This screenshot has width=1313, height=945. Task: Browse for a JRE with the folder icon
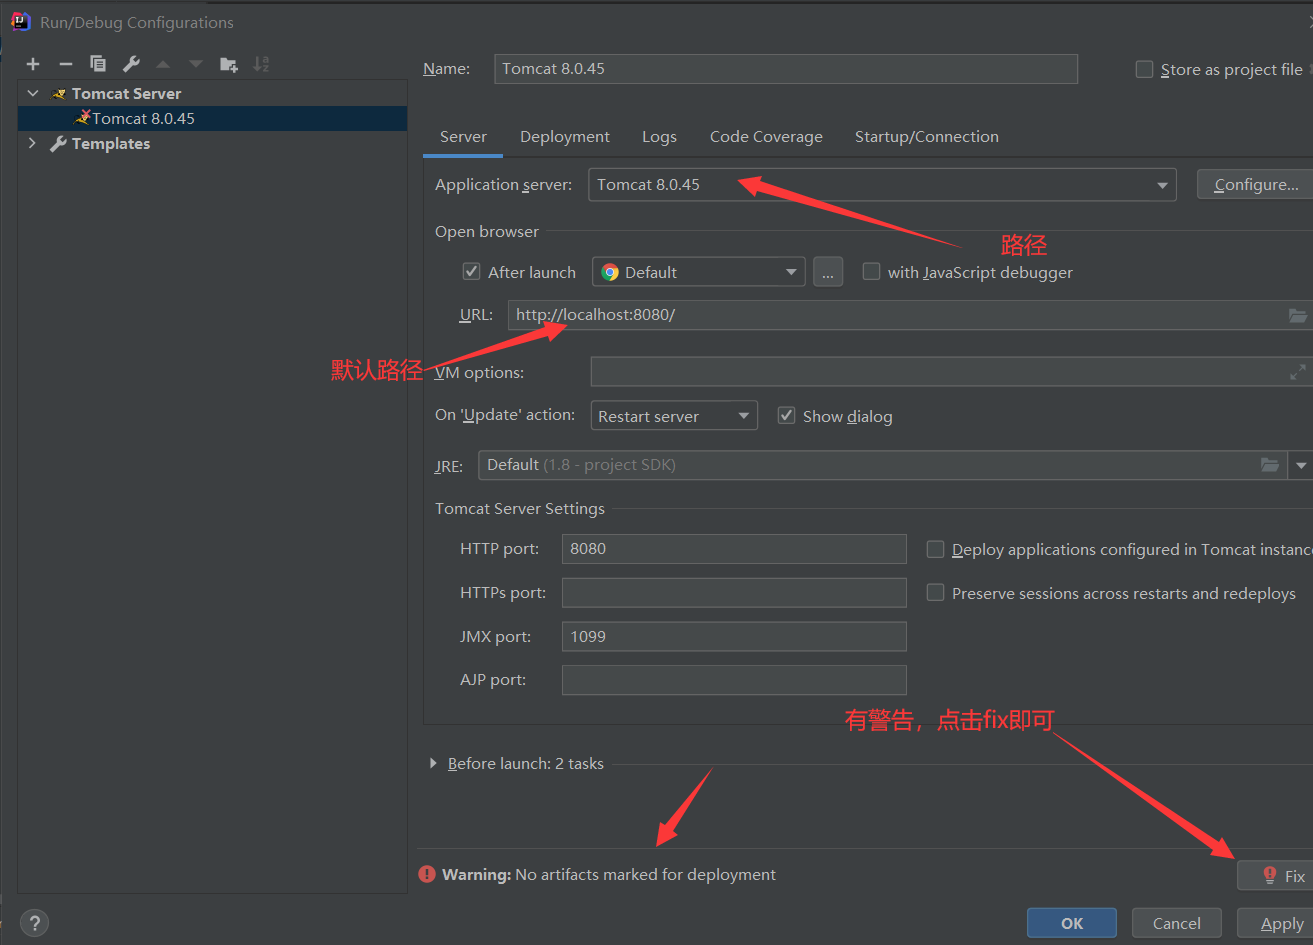(1270, 465)
